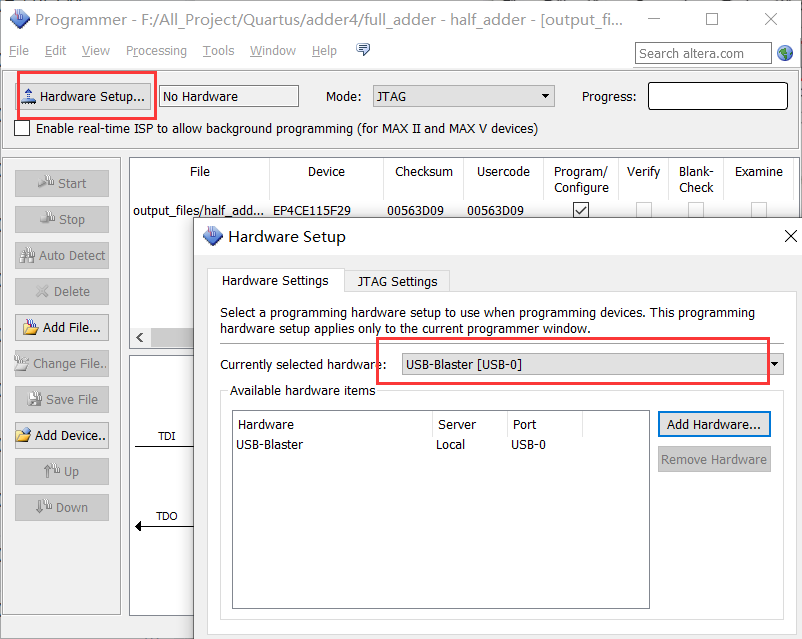Screen dimensions: 802x639
Task: Focus the Search altera.com field
Action: tap(703, 53)
